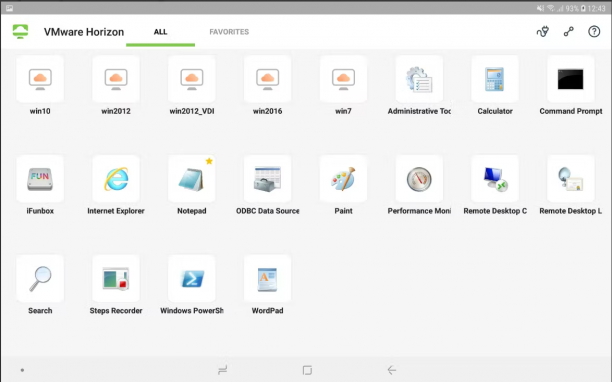Launch the Search magnifier app icon
The width and height of the screenshot is (612, 382).
click(x=40, y=278)
